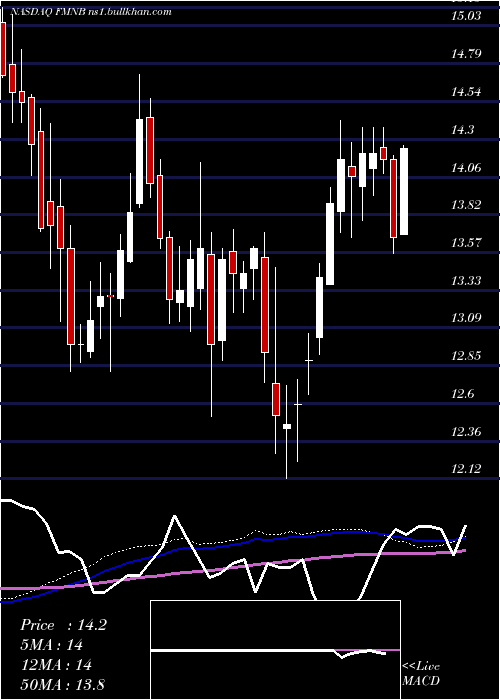The image size is (500, 700).
Task: Click the 13.57 price axis label
Action: pyautogui.click(x=467, y=243)
